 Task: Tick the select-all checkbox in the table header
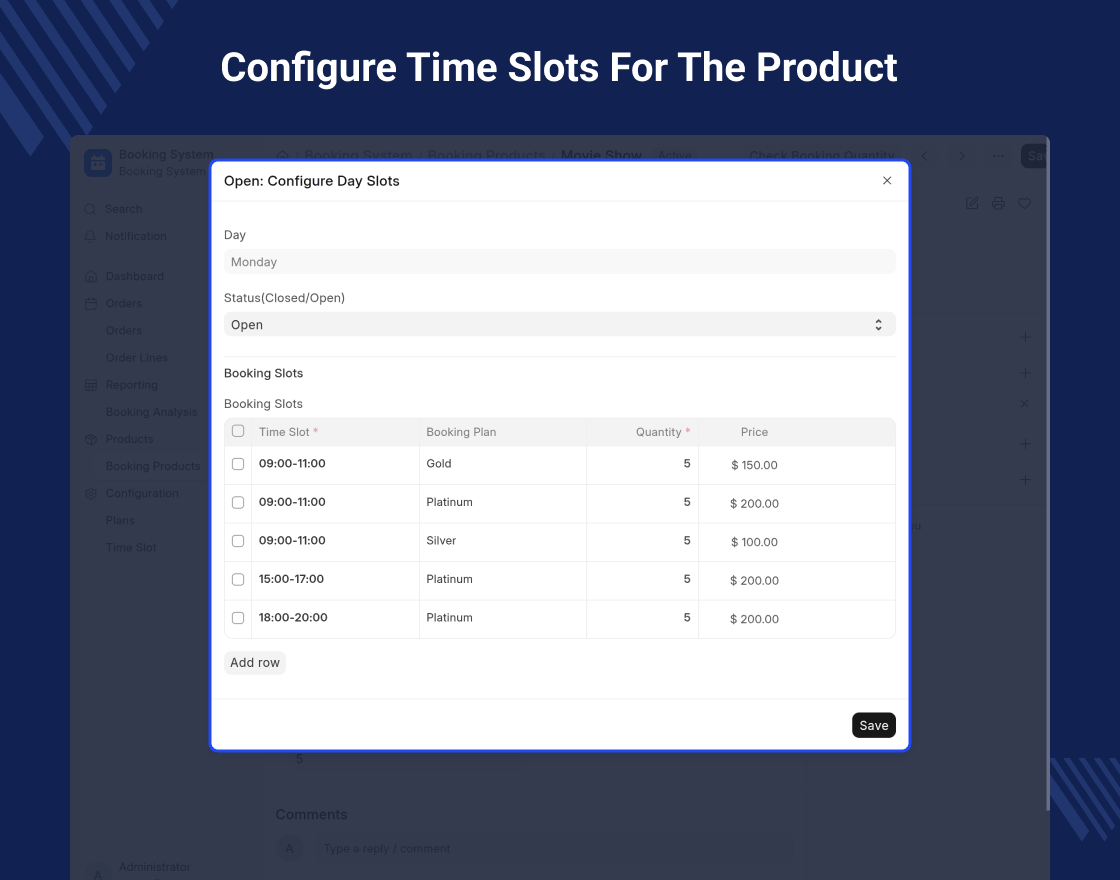(238, 431)
